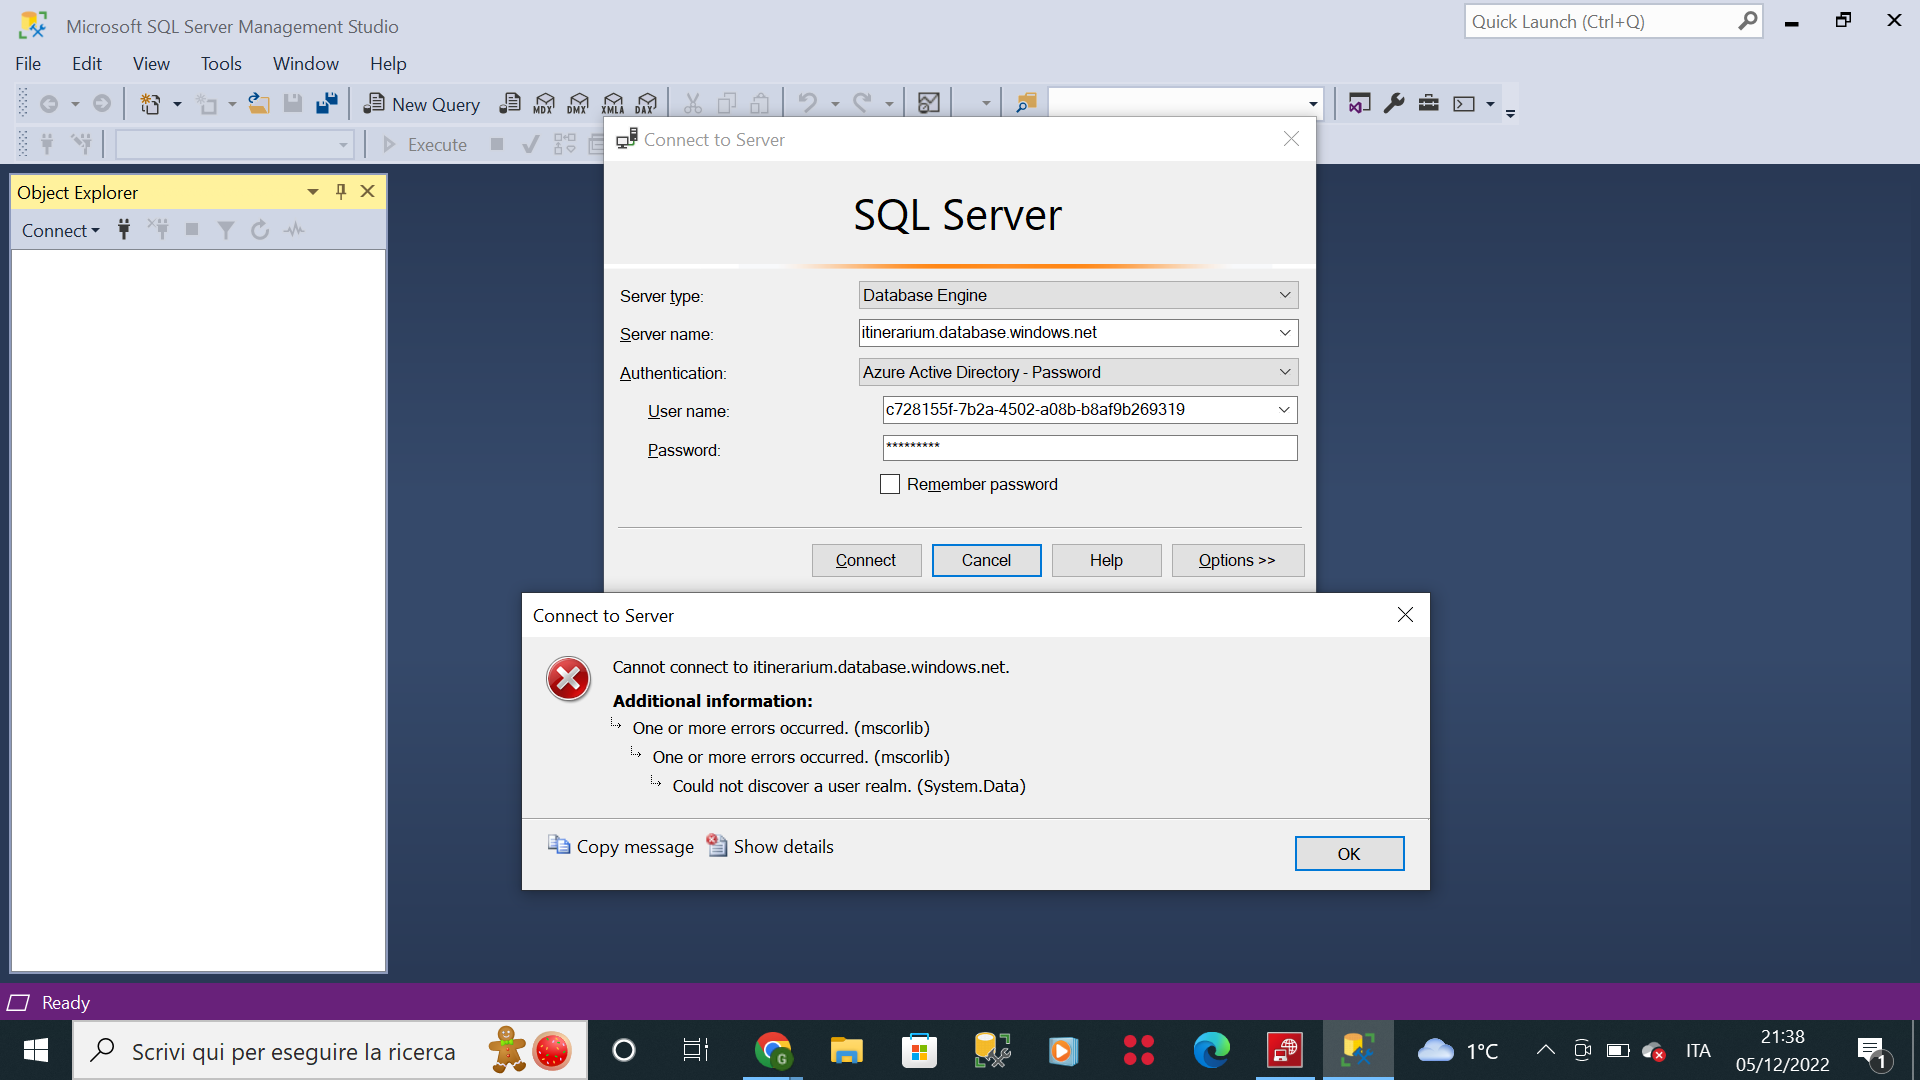The height and width of the screenshot is (1080, 1920).
Task: Expand the User name dropdown arrow
Action: [1284, 410]
